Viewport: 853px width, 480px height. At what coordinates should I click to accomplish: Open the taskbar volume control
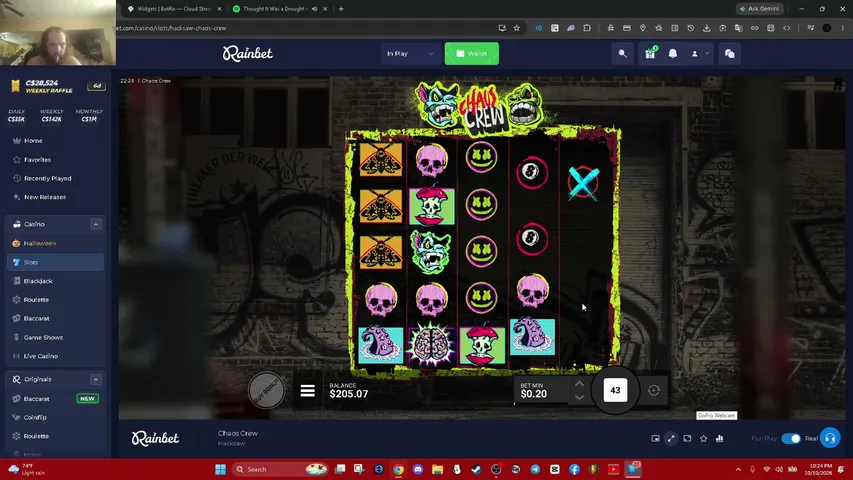(780, 469)
